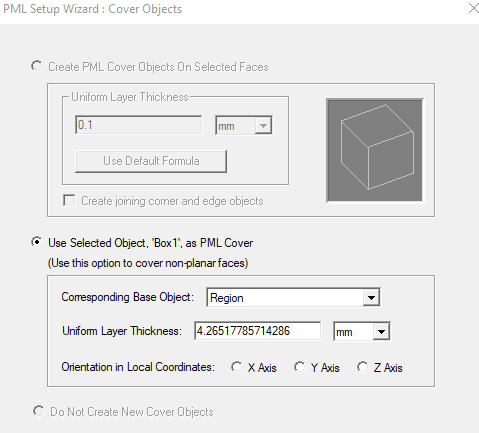Click the thickness field showing 4.26517785714286
The height and width of the screenshot is (433, 479).
[257, 331]
